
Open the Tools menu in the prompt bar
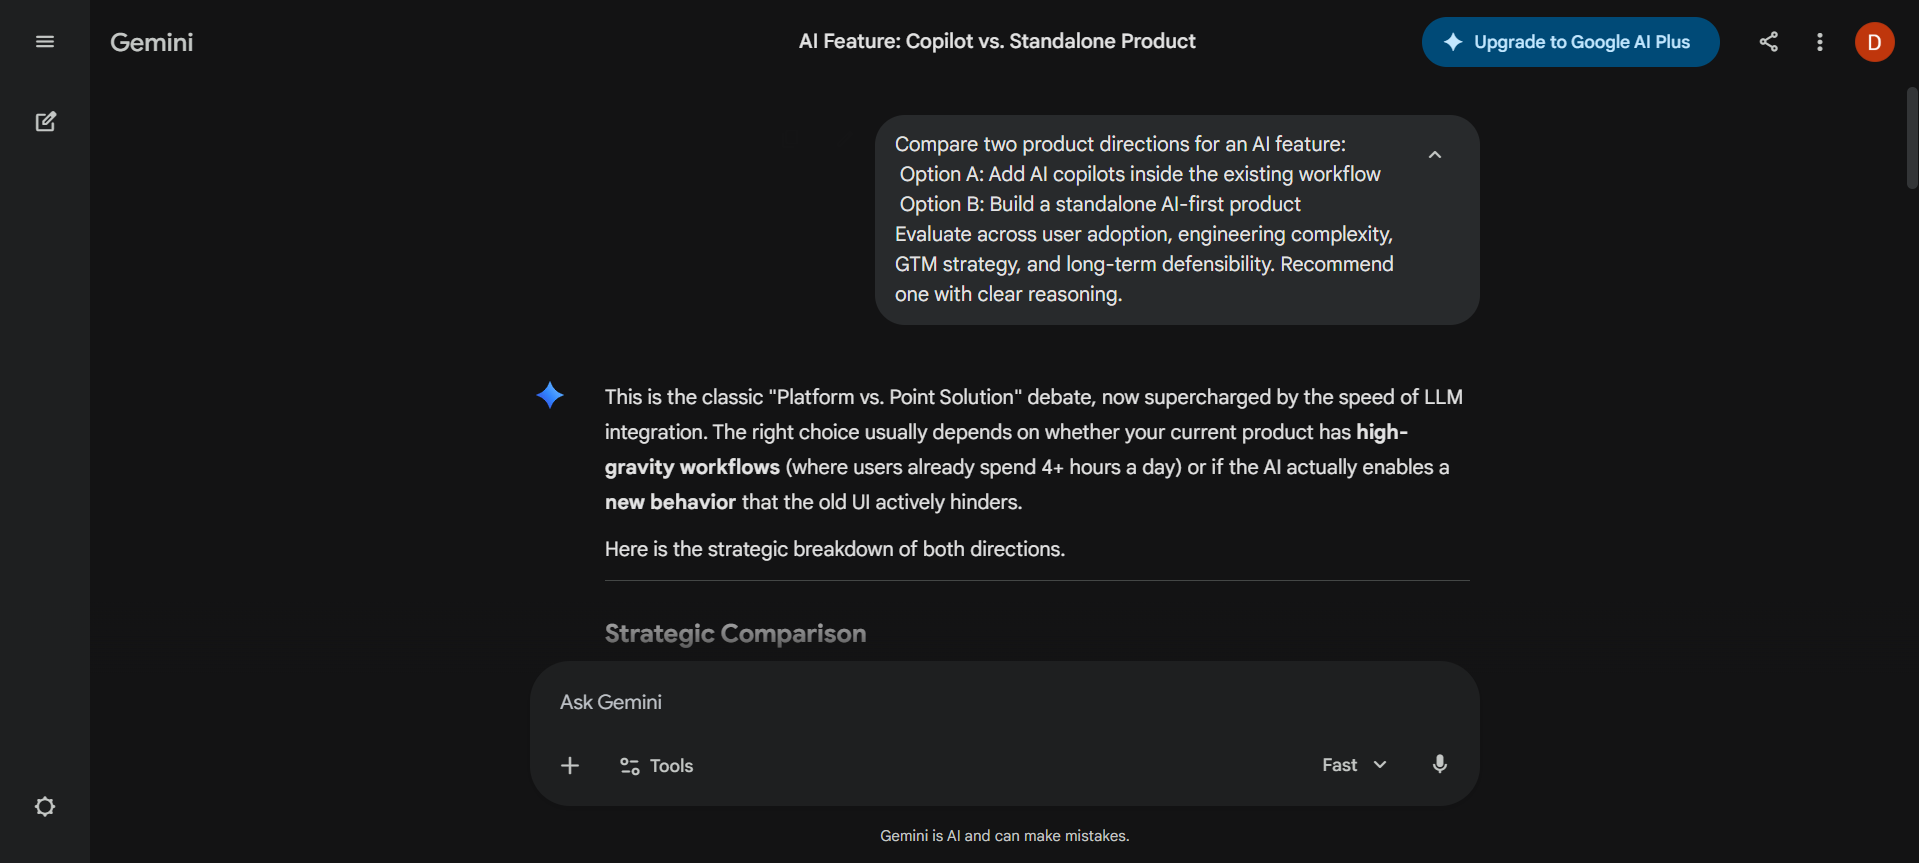(655, 765)
